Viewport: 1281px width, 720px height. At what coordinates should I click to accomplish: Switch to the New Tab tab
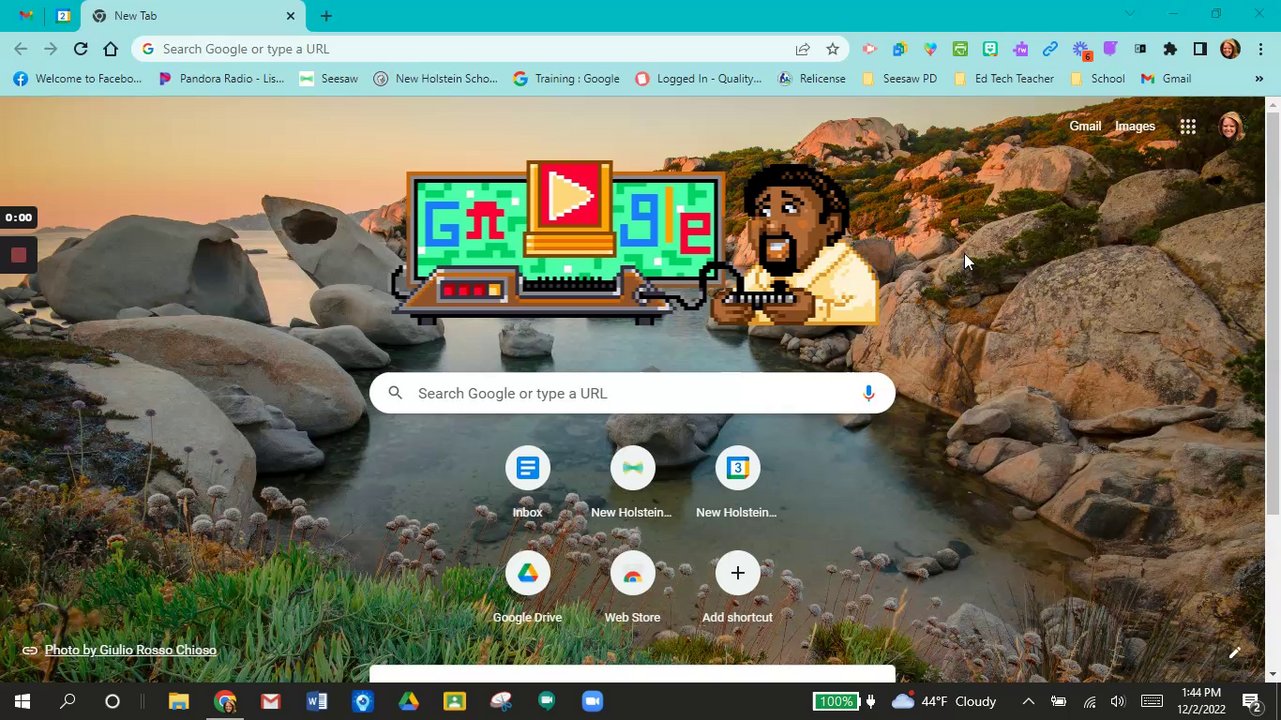193,16
